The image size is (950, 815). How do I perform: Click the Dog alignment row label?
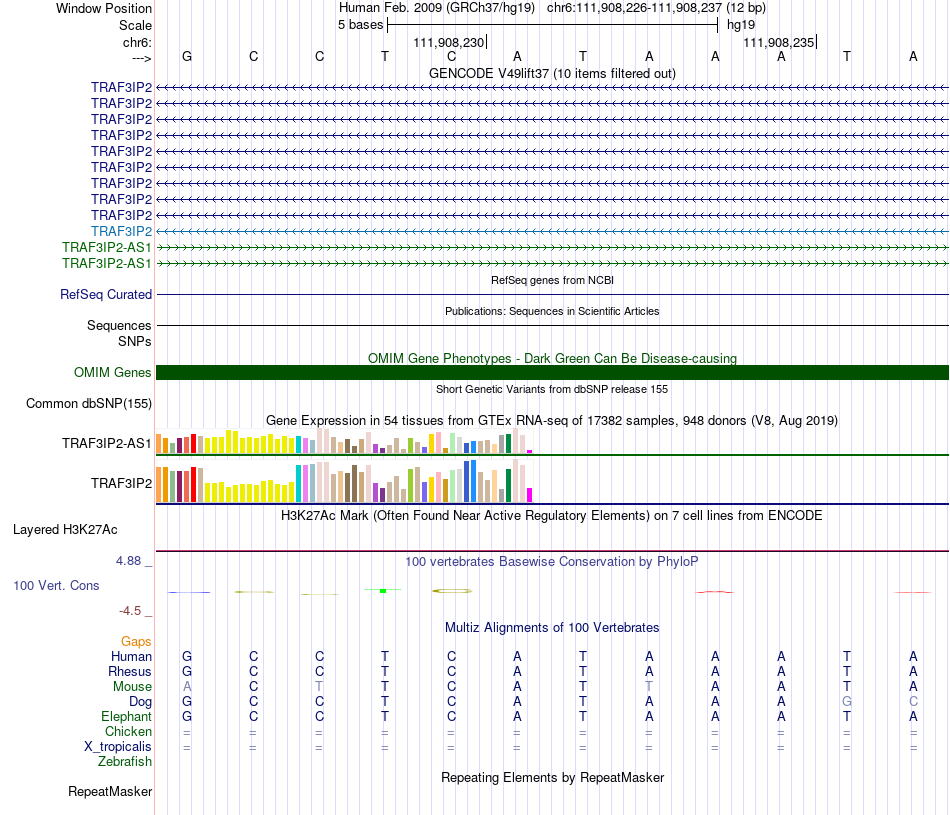140,702
